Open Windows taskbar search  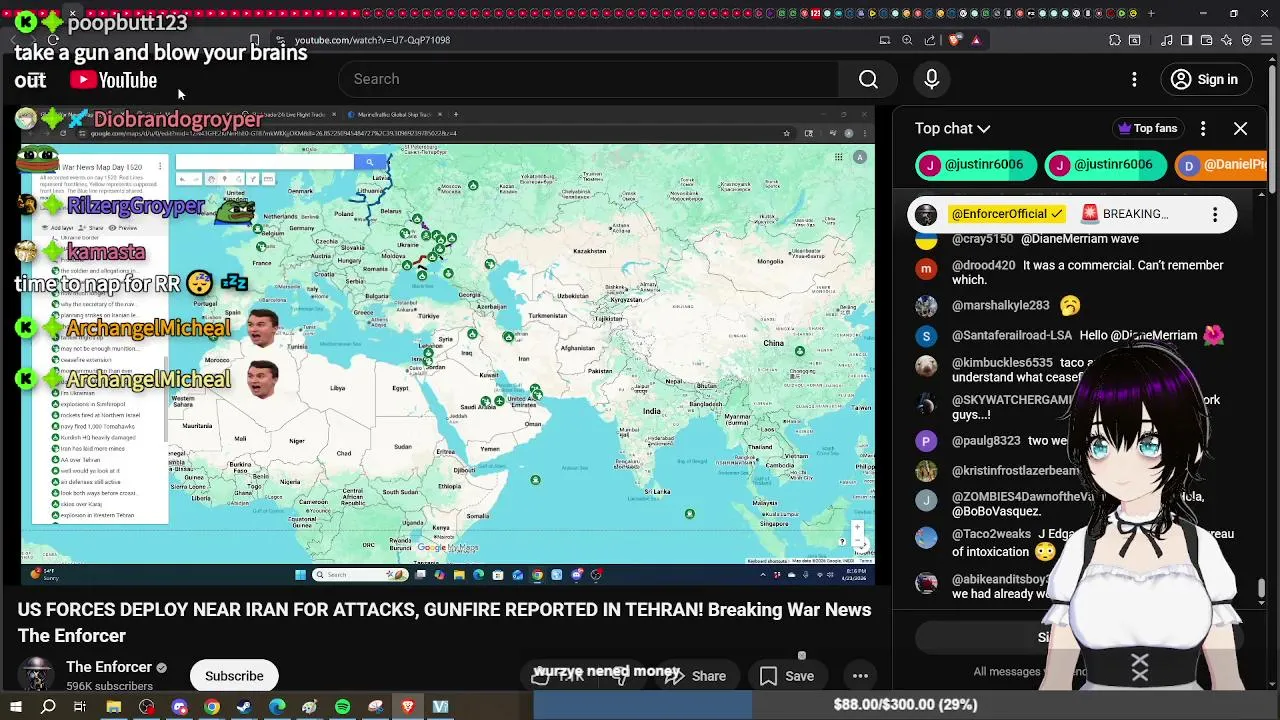48,707
